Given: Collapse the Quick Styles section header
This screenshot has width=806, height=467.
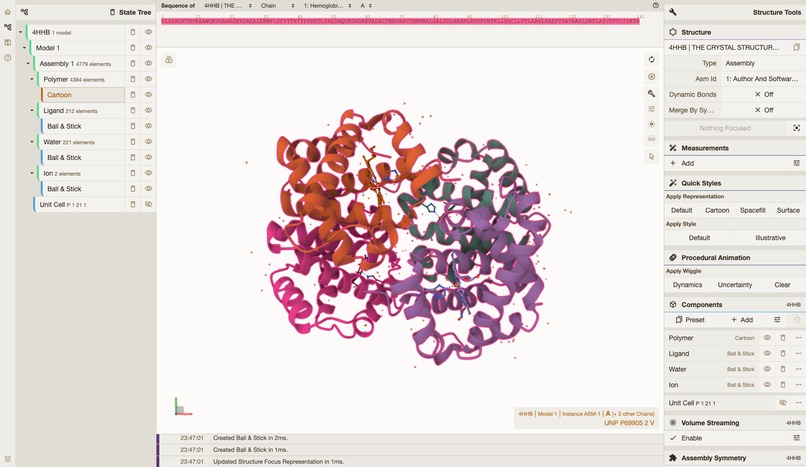Looking at the screenshot, I should click(x=735, y=183).
